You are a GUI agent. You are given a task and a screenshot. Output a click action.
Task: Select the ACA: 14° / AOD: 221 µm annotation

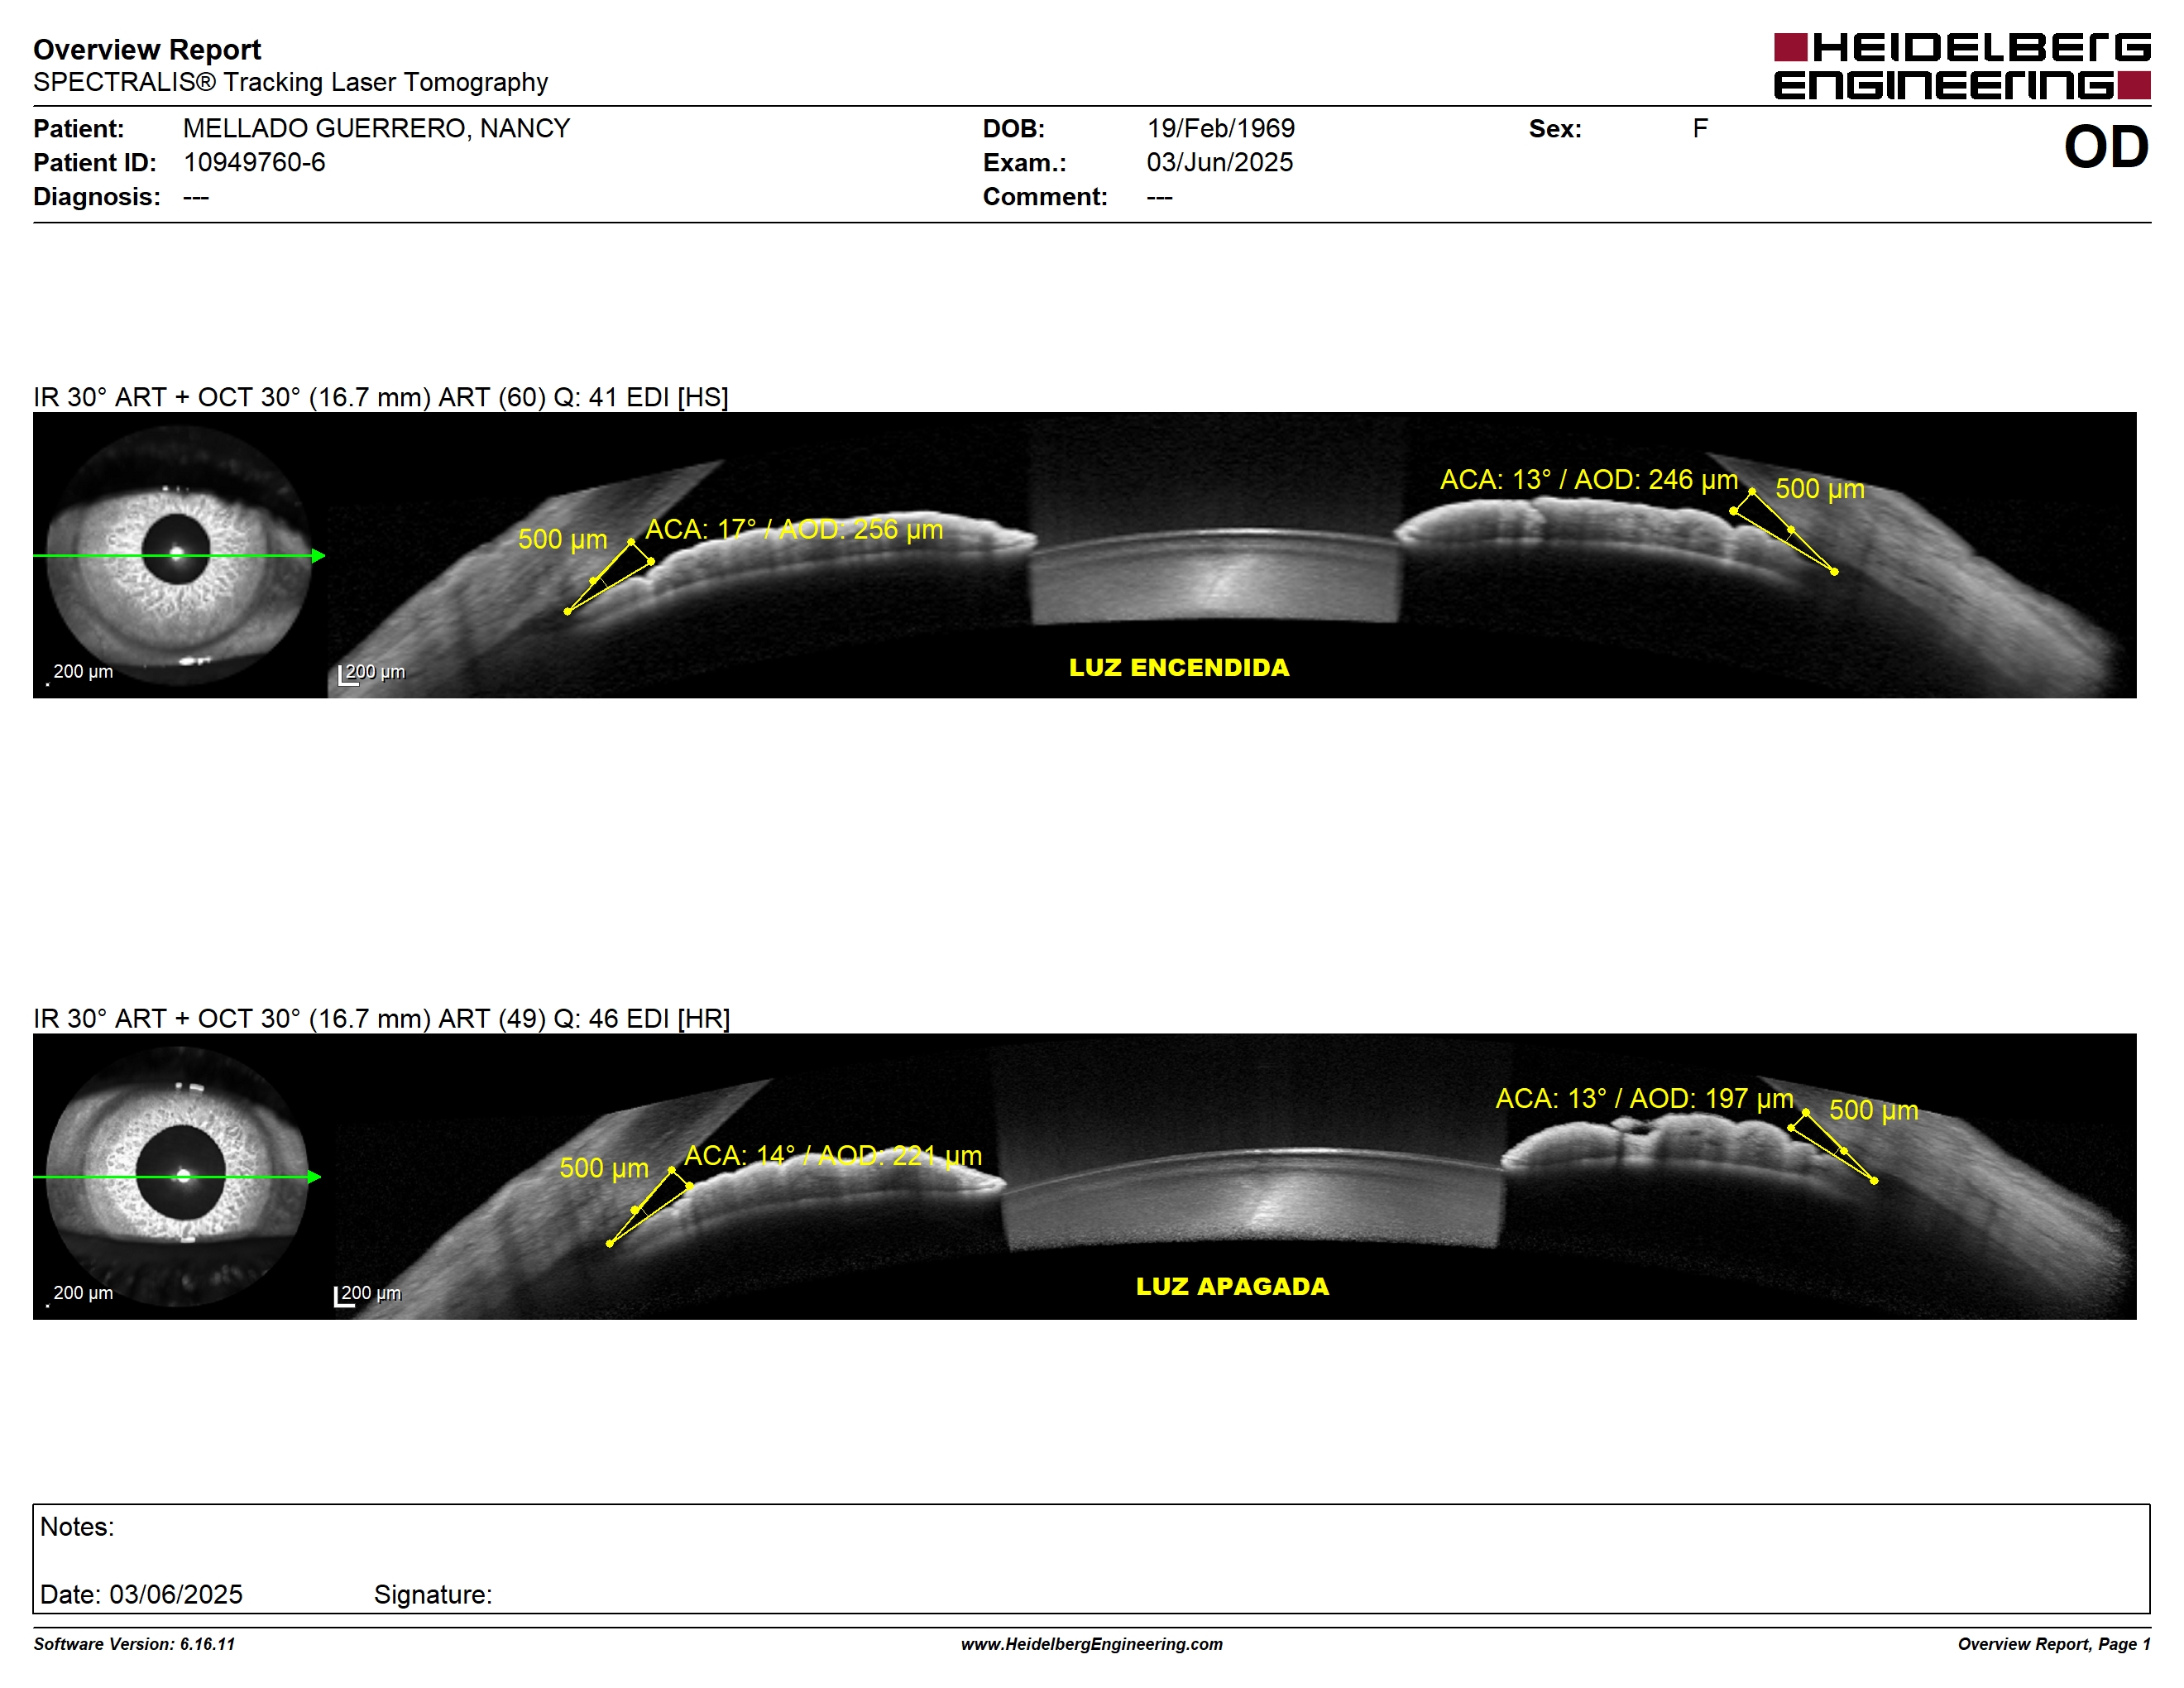click(x=833, y=1156)
